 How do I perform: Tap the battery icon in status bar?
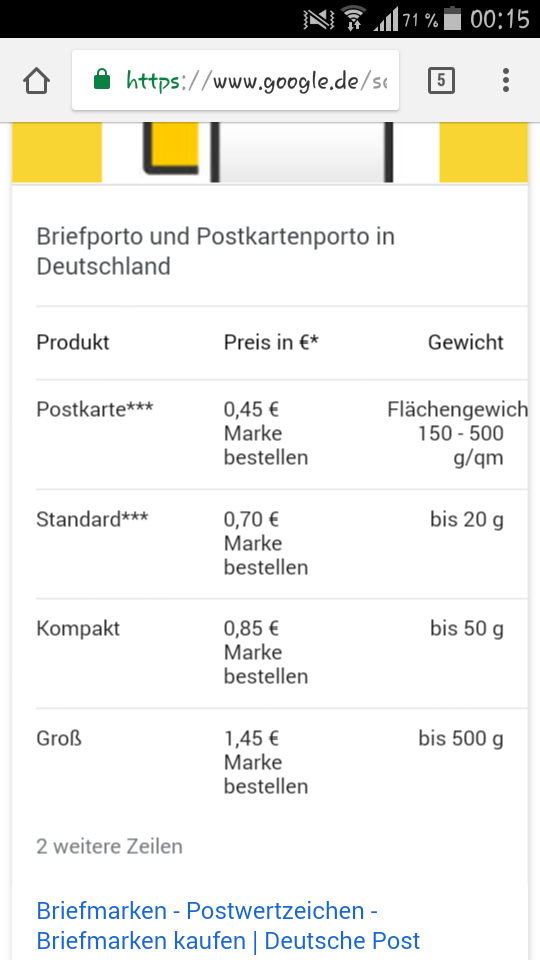tap(452, 18)
